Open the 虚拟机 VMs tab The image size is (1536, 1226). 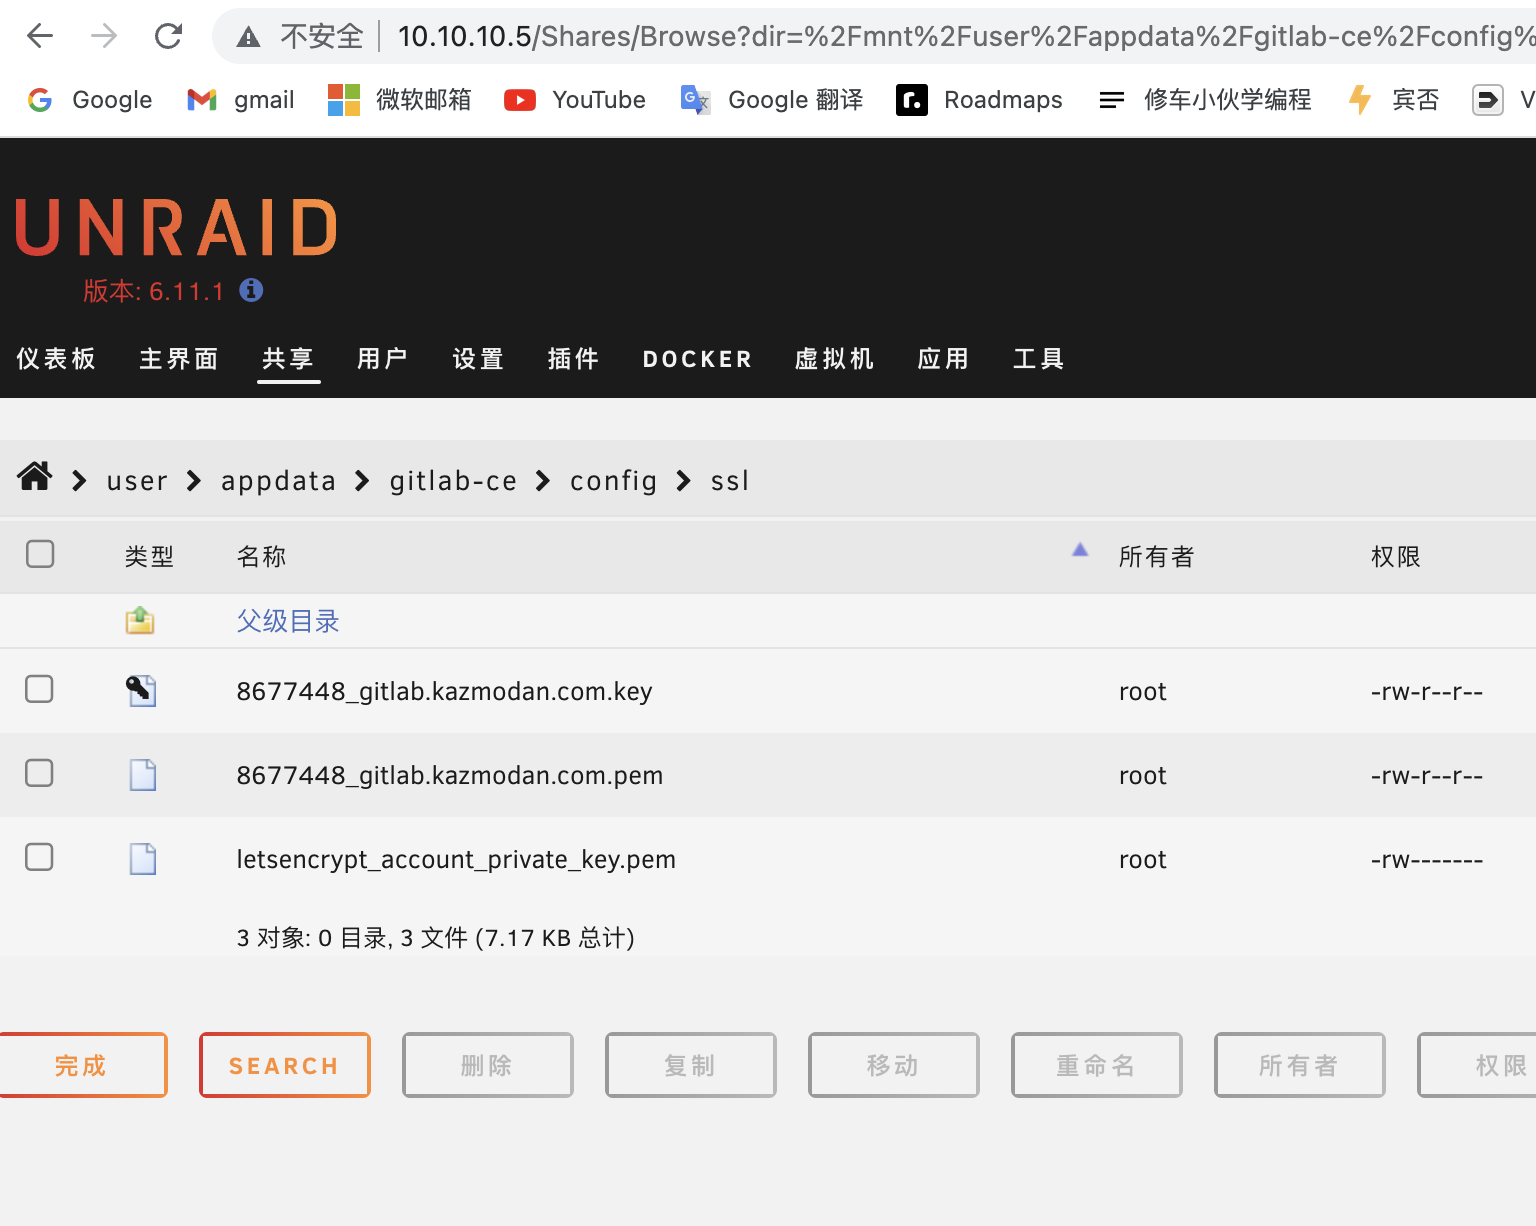coord(834,358)
